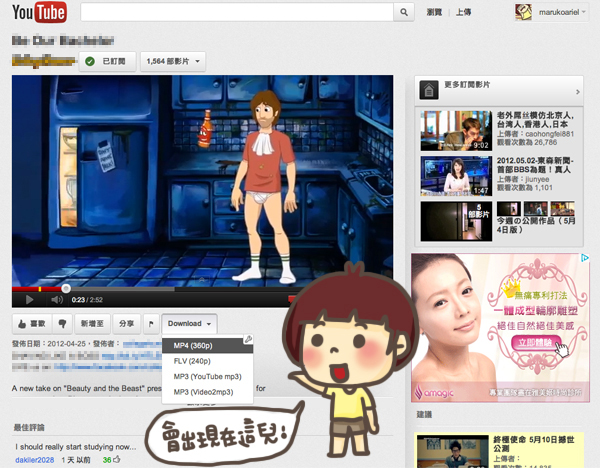Click the video progress bar scrubber knob
600x468 pixels.
[66, 289]
